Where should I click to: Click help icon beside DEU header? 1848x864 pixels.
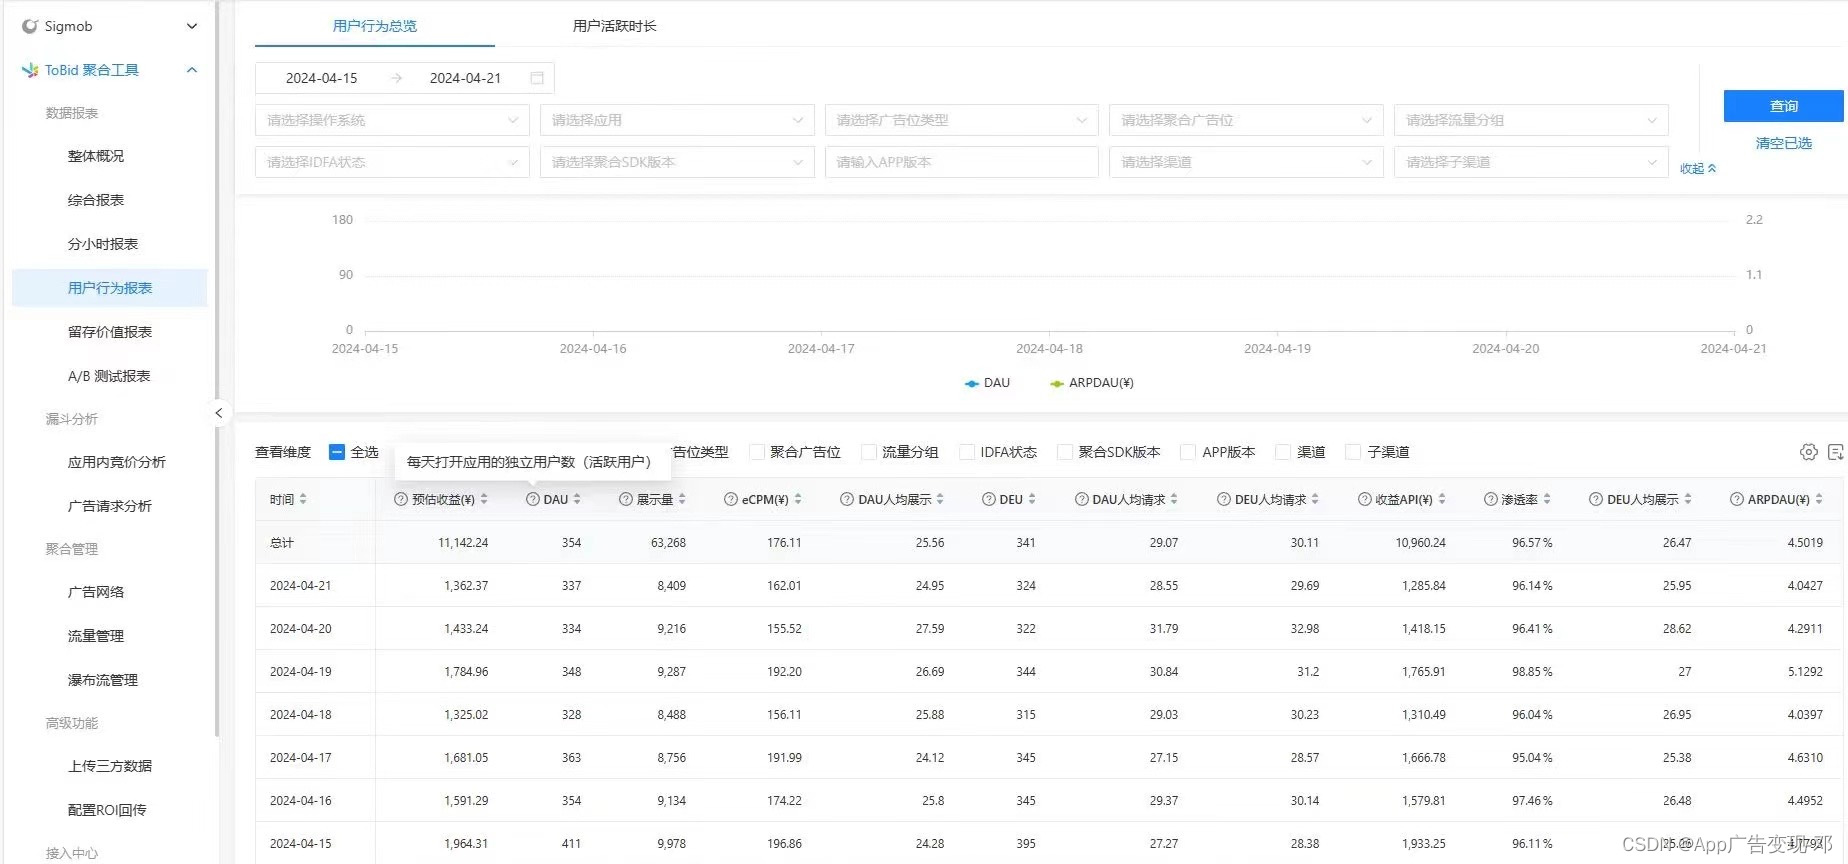pyautogui.click(x=989, y=499)
